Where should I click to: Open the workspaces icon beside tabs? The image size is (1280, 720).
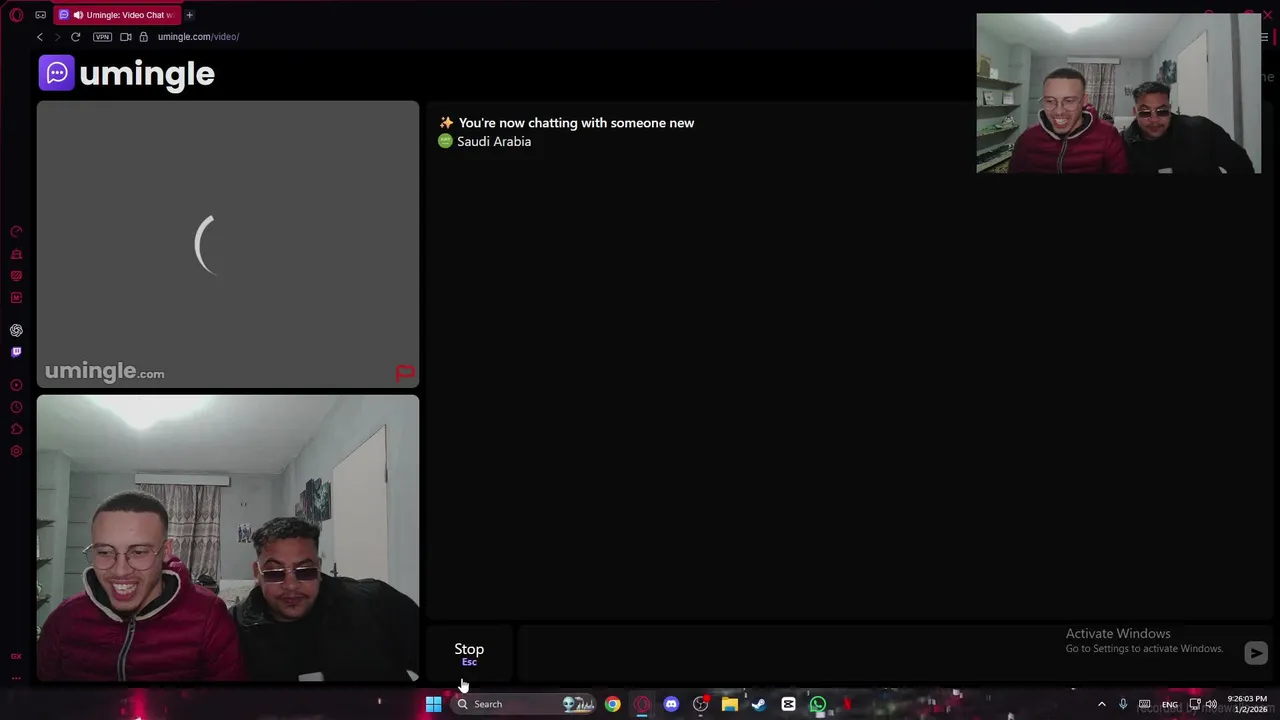point(40,15)
